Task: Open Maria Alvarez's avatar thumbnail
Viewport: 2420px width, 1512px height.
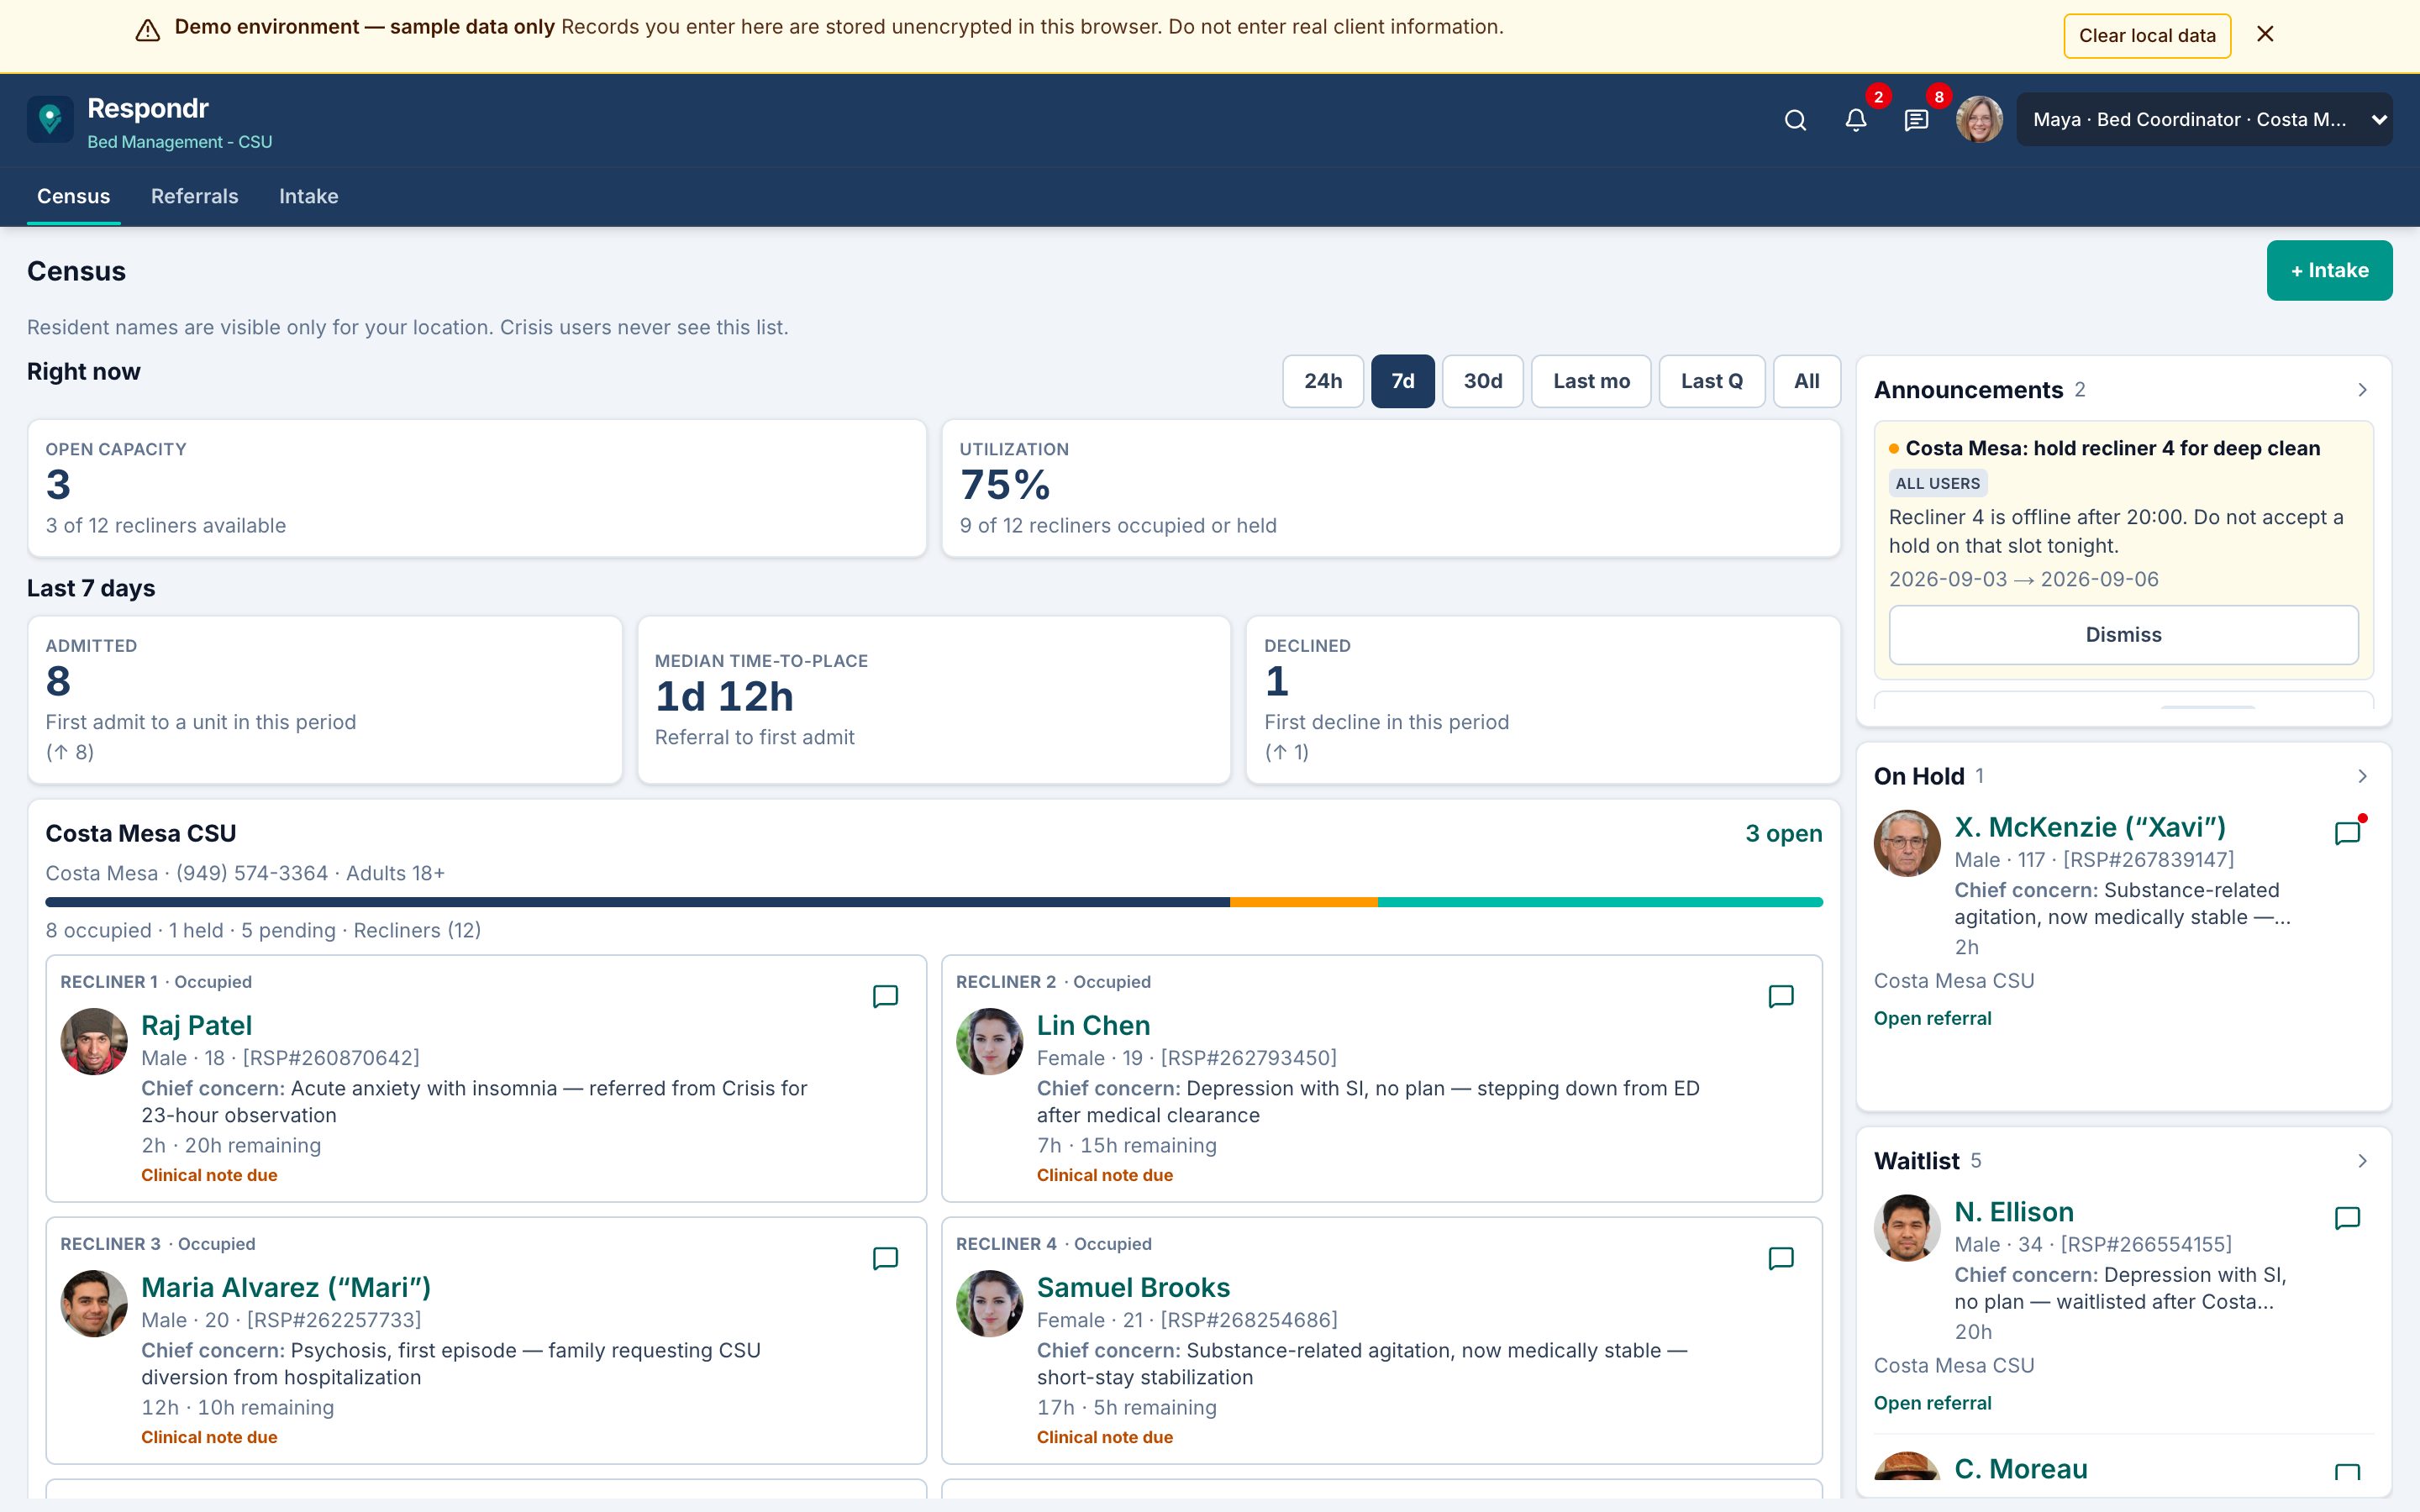Action: pyautogui.click(x=94, y=1303)
